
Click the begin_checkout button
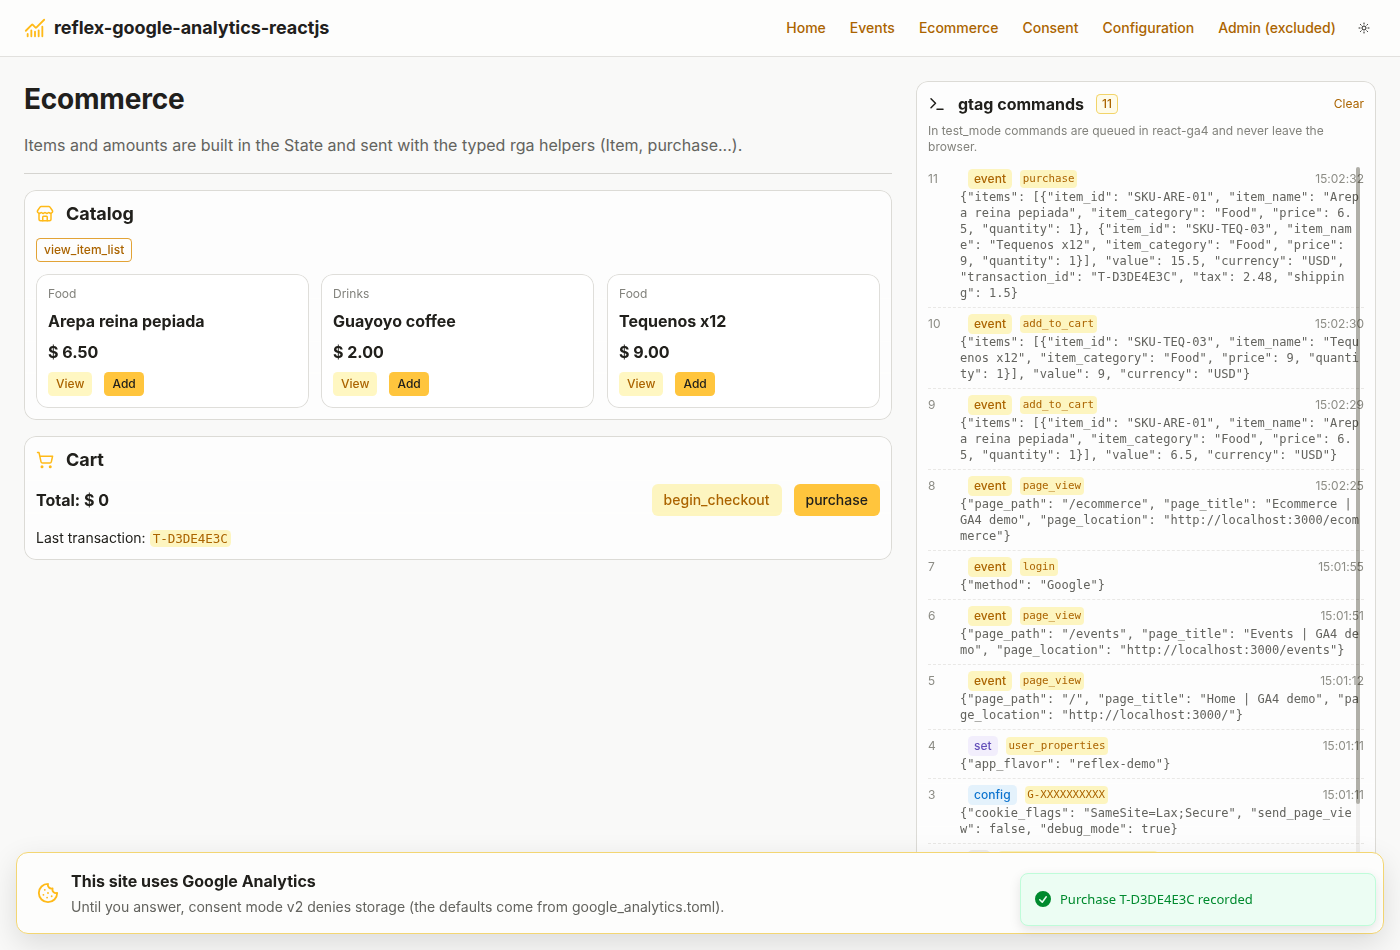pos(716,500)
